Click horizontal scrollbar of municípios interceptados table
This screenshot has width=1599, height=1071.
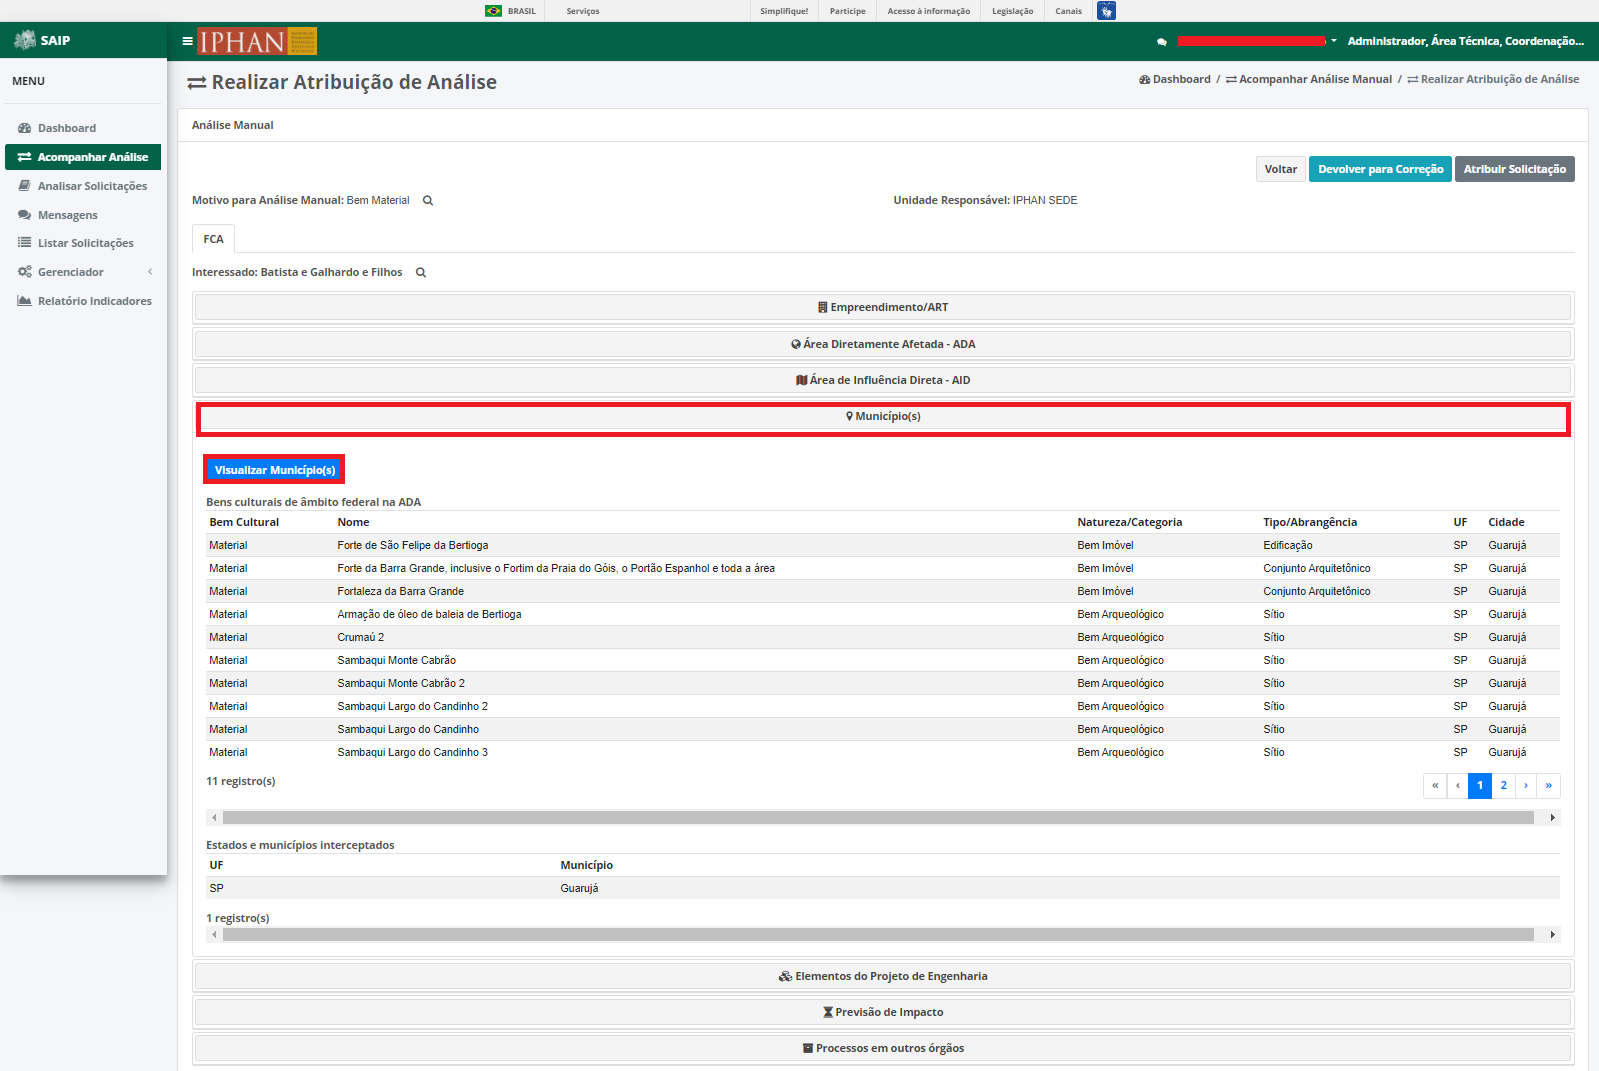pos(878,935)
